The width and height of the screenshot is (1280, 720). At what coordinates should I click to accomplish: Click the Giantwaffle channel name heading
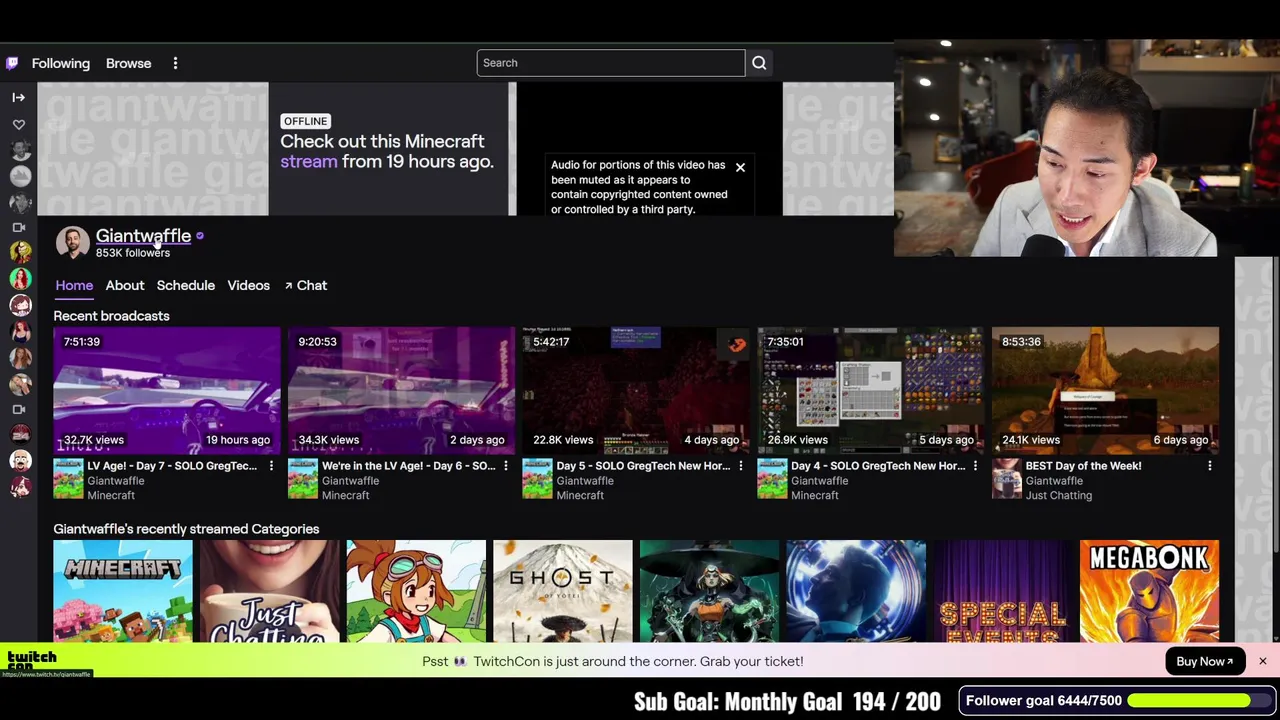click(143, 236)
